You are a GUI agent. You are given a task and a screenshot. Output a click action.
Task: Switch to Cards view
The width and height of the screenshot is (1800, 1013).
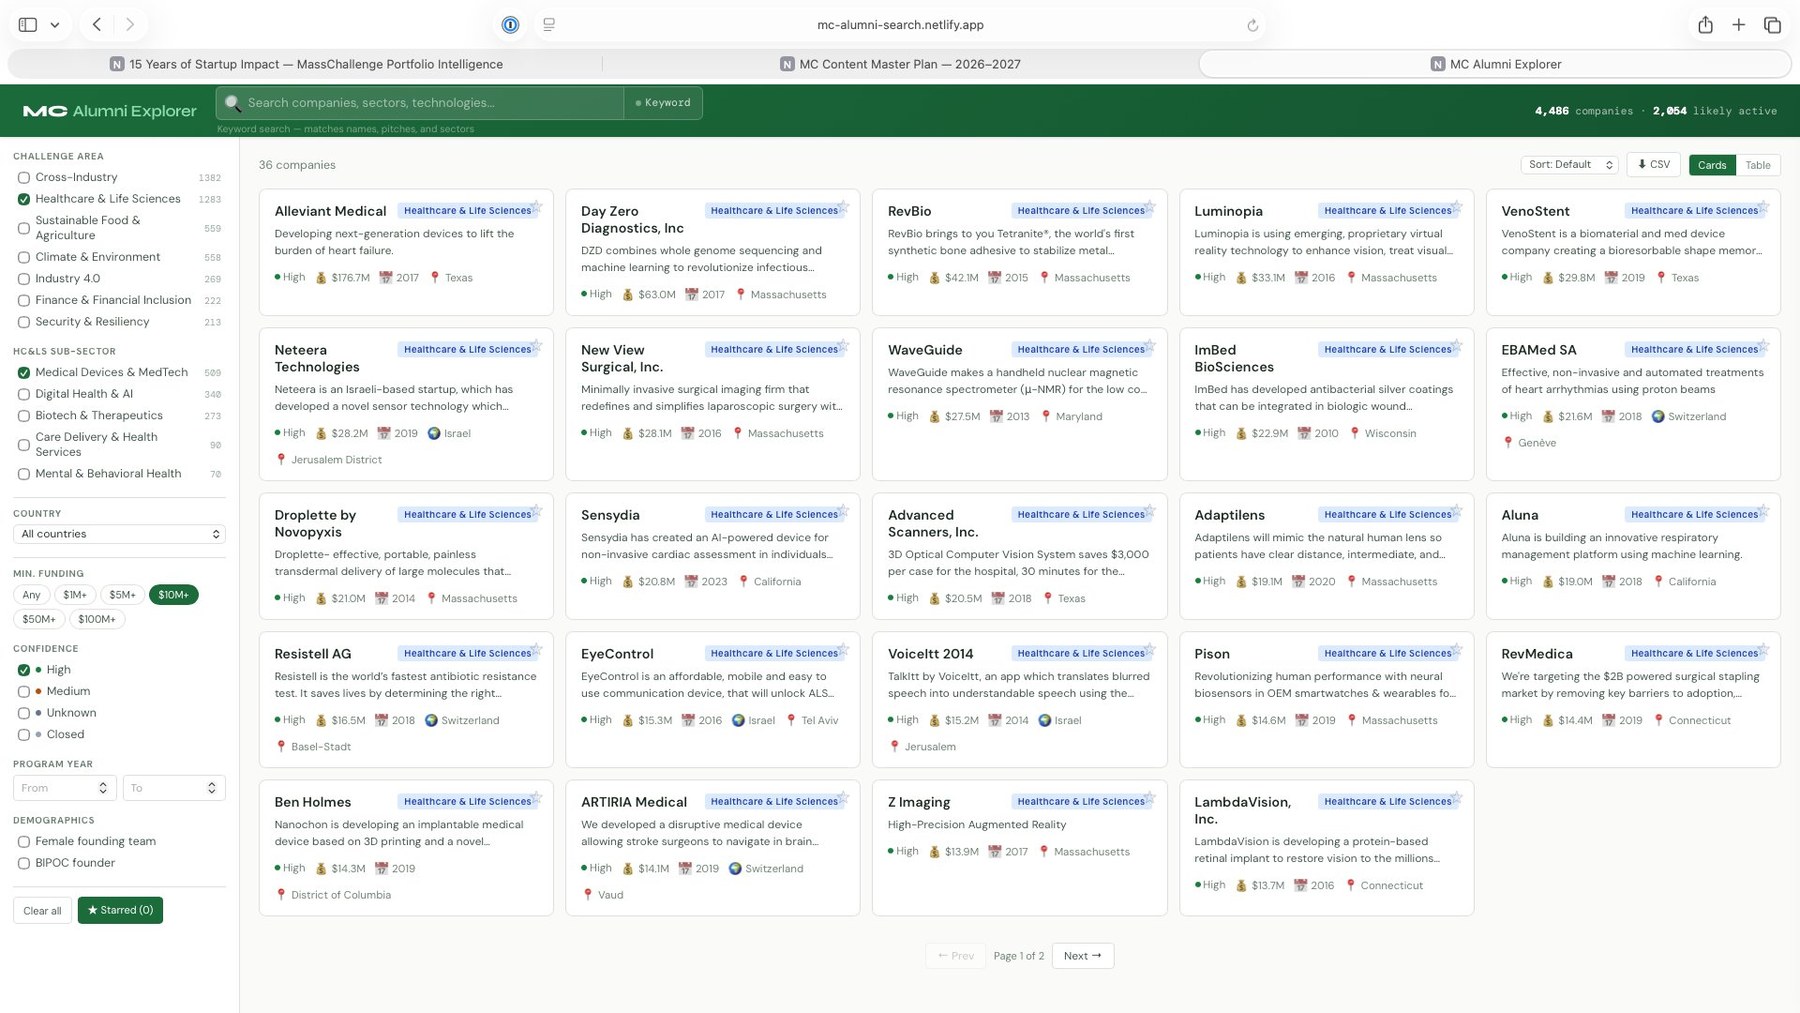pyautogui.click(x=1712, y=165)
